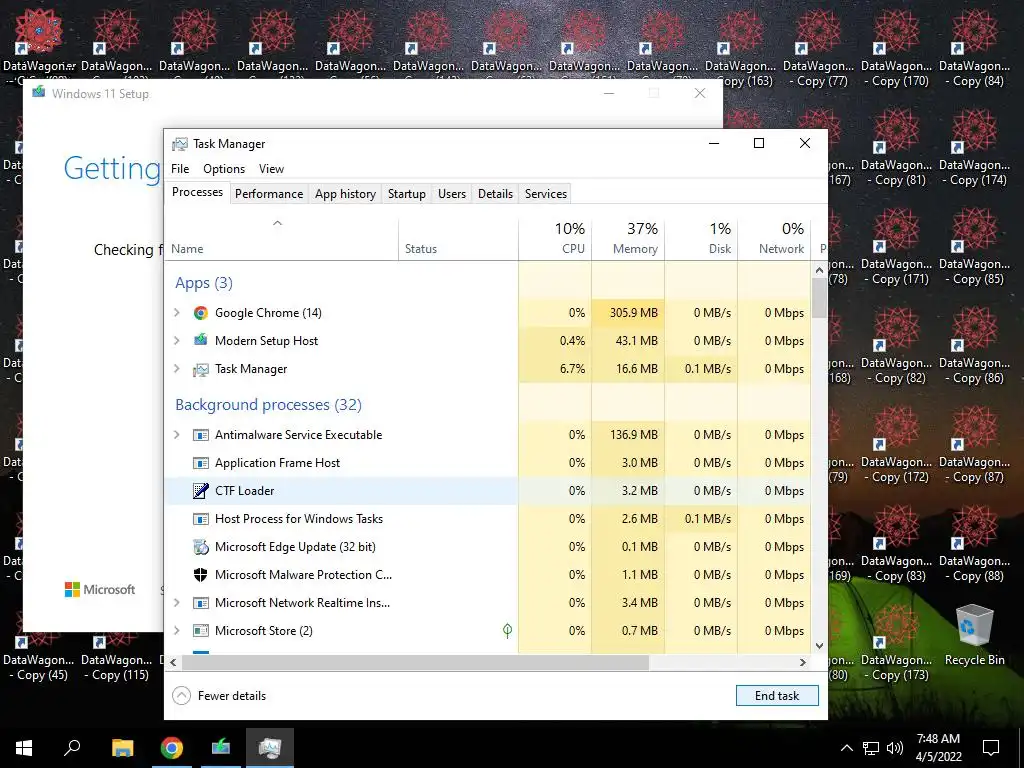Click the Microsoft Network Realtime Inspection icon
1024x768 pixels.
click(x=200, y=603)
